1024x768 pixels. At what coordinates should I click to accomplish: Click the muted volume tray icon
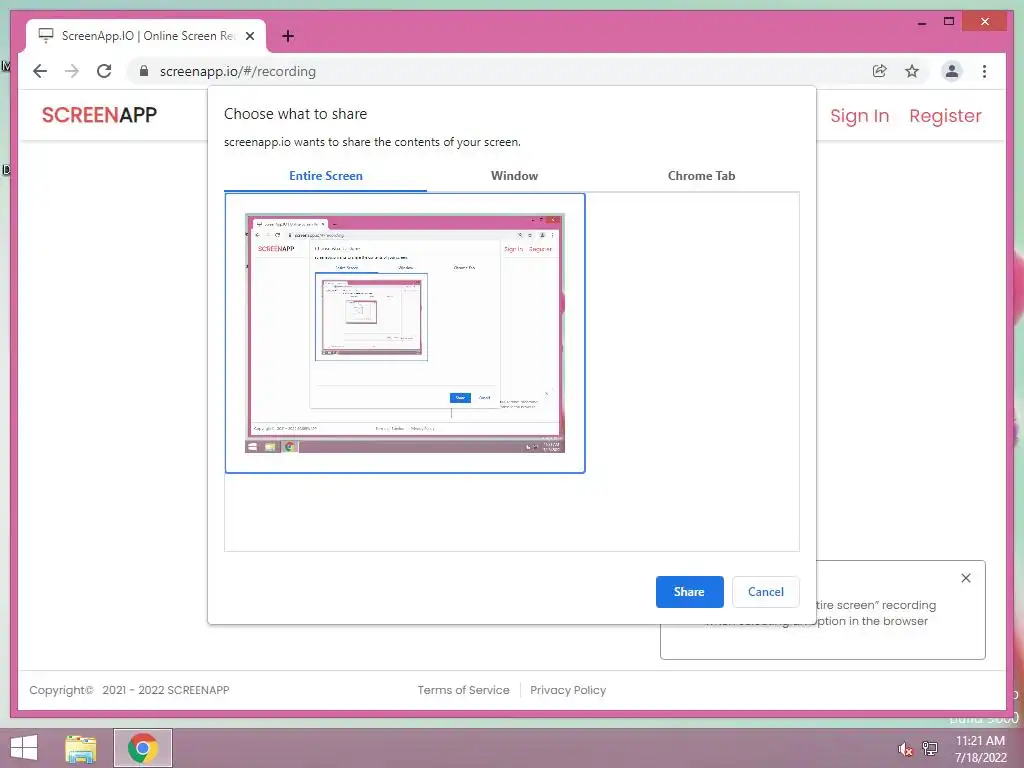[x=905, y=749]
